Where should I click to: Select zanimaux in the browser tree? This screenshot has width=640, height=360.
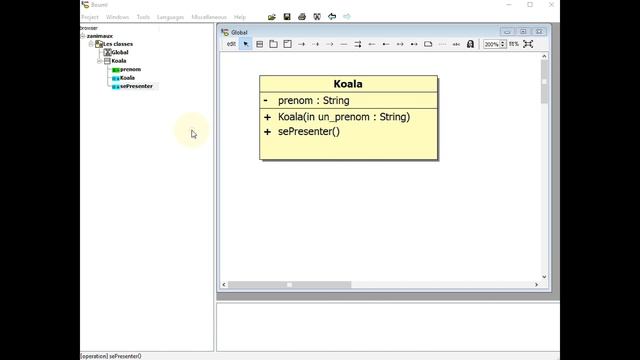coord(100,36)
